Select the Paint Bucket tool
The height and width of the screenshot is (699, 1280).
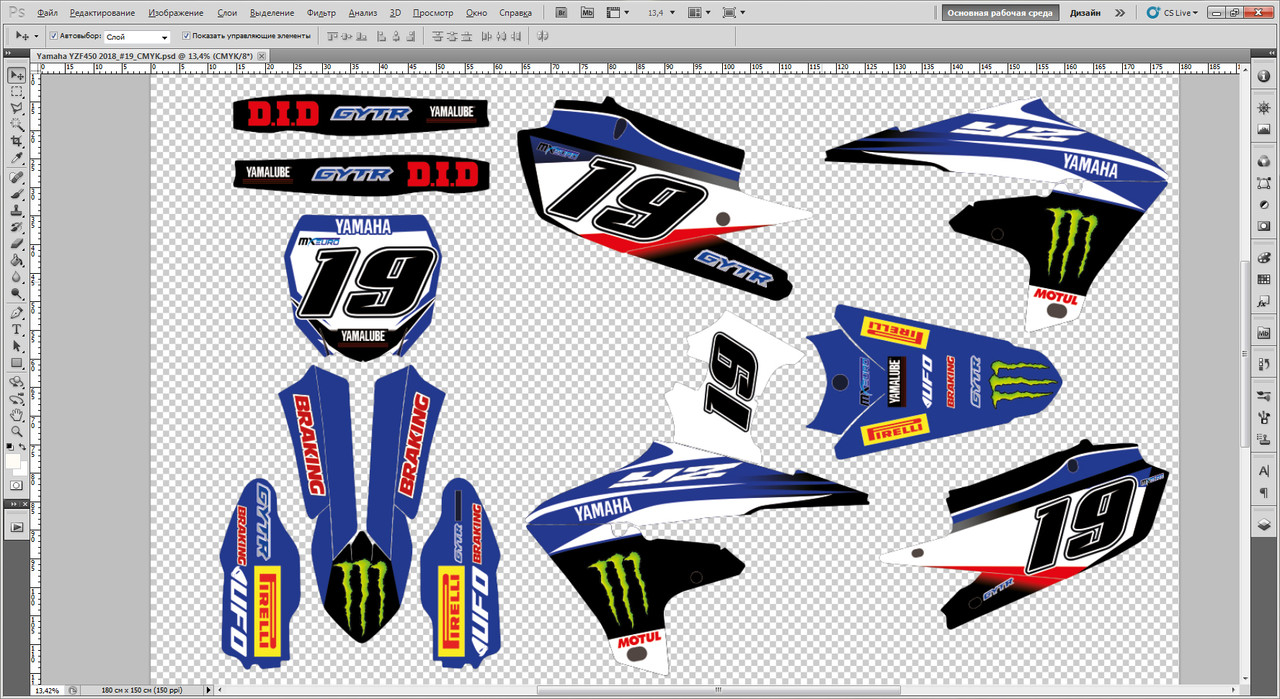click(17, 261)
